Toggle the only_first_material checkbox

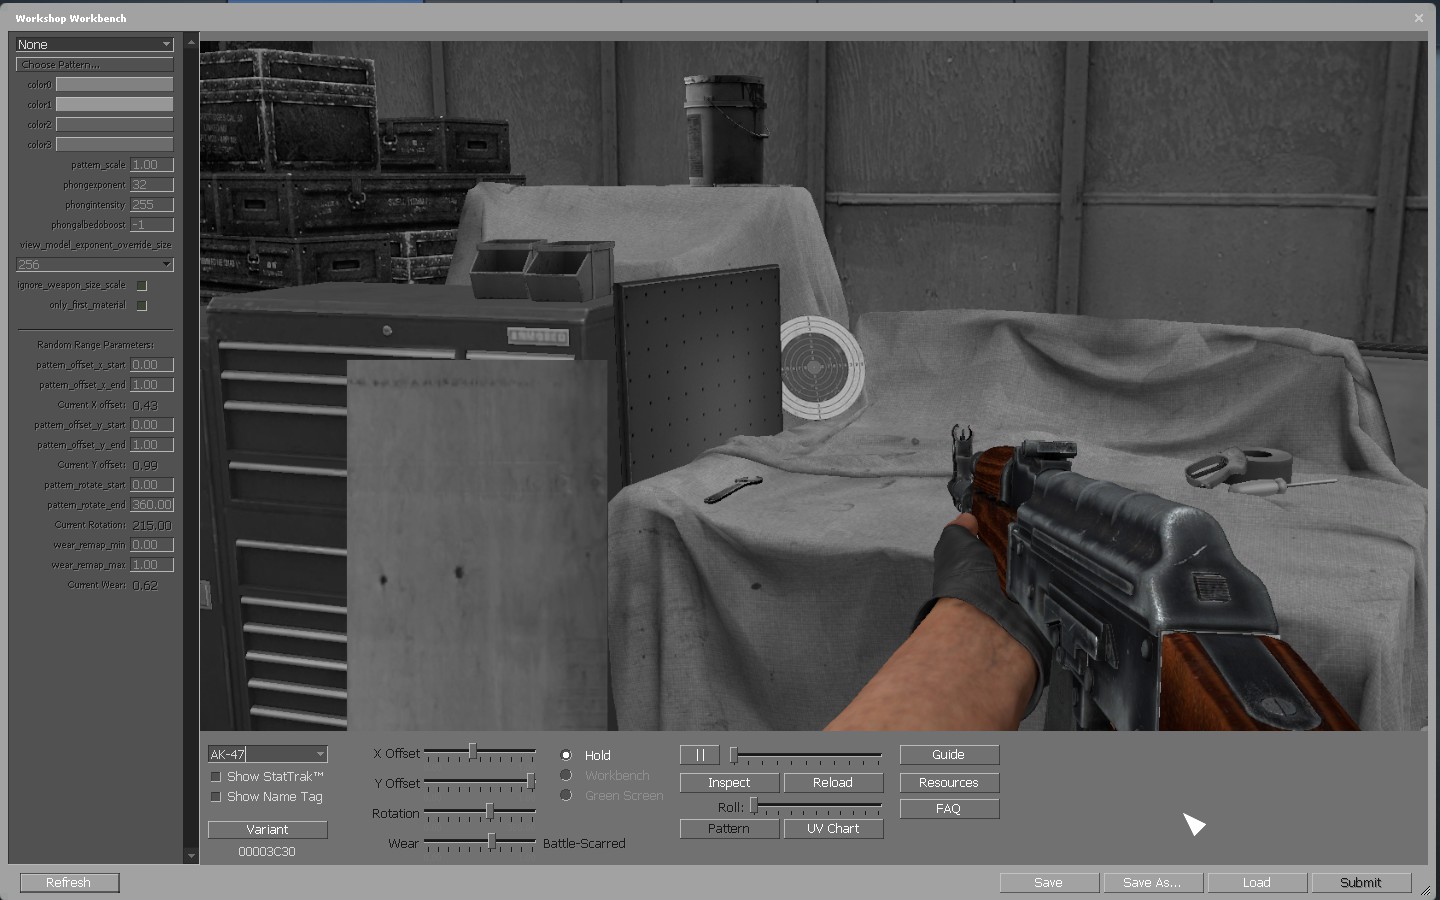[141, 305]
